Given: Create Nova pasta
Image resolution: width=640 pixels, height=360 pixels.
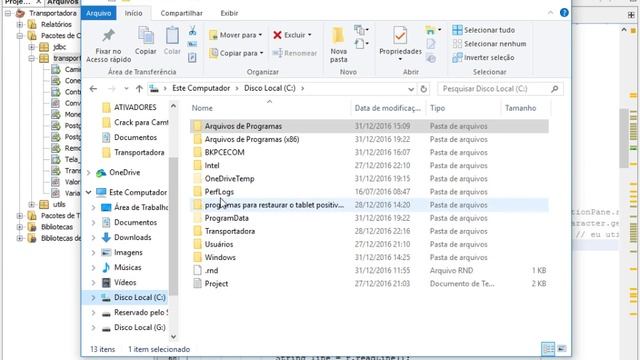Looking at the screenshot, I should pyautogui.click(x=338, y=45).
